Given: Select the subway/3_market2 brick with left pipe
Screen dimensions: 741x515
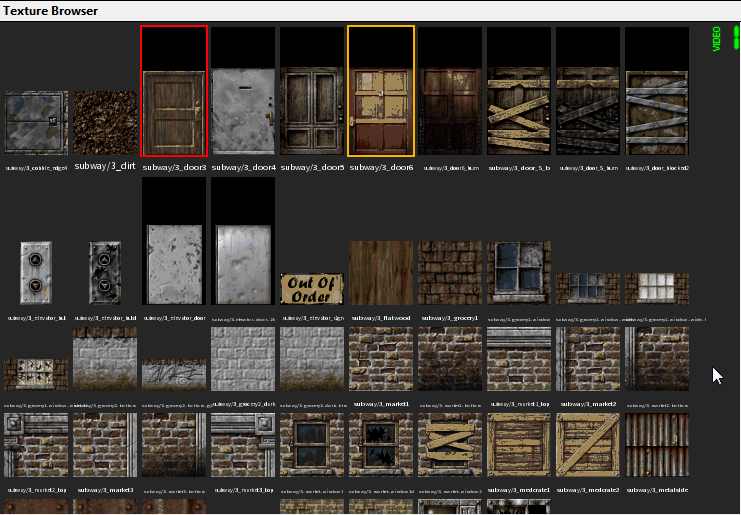Looking at the screenshot, I should 588,359.
